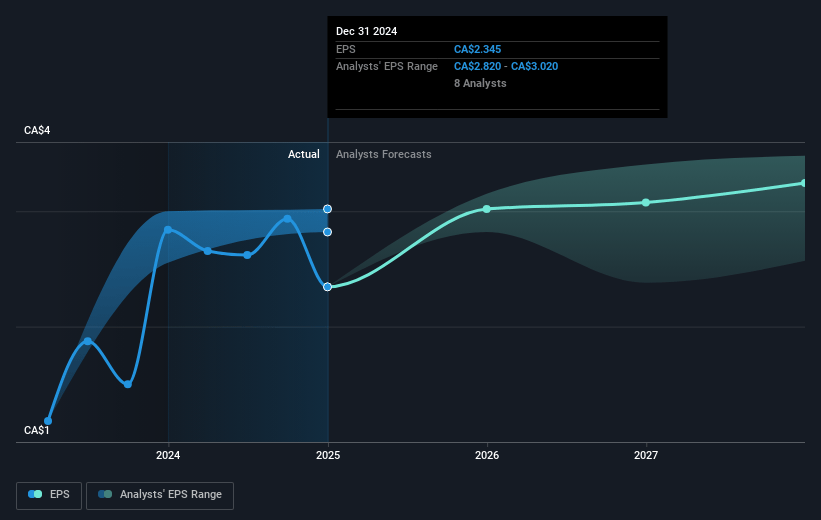Select the lowest EPS point near CA$1
The height and width of the screenshot is (520, 821).
(x=48, y=421)
